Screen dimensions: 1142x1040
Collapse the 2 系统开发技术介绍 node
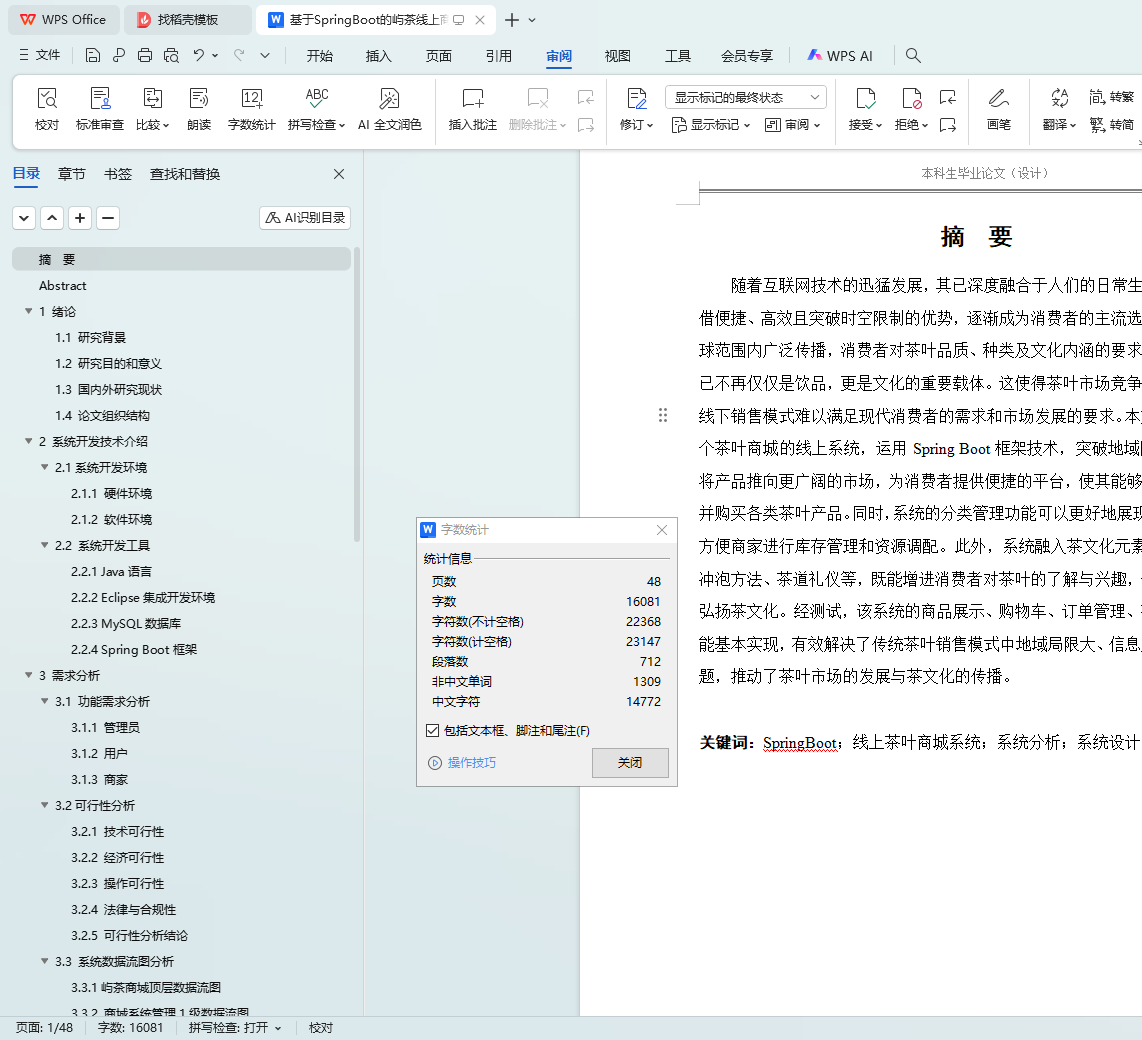pos(28,441)
